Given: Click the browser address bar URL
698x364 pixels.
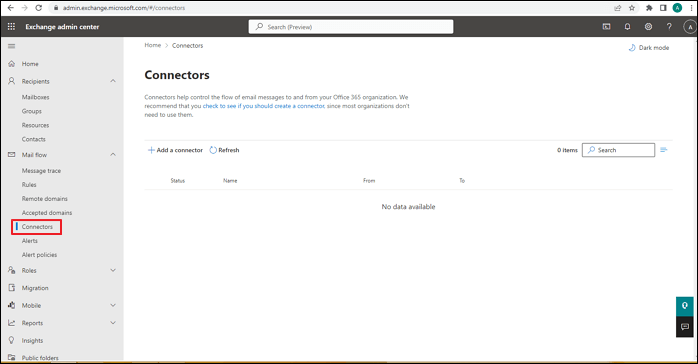Looking at the screenshot, I should (x=124, y=8).
